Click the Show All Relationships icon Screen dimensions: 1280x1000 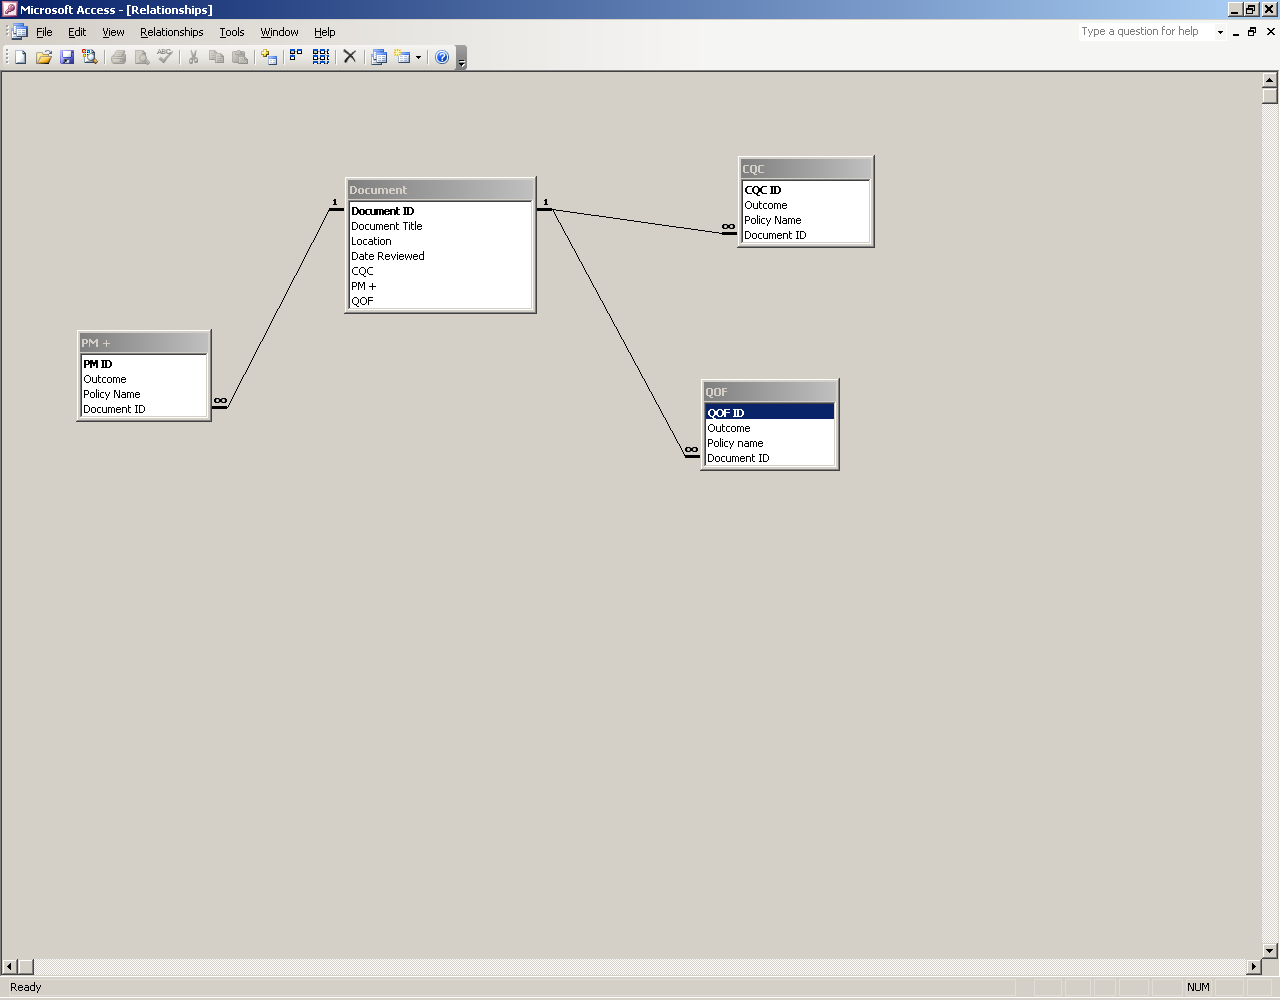(321, 57)
